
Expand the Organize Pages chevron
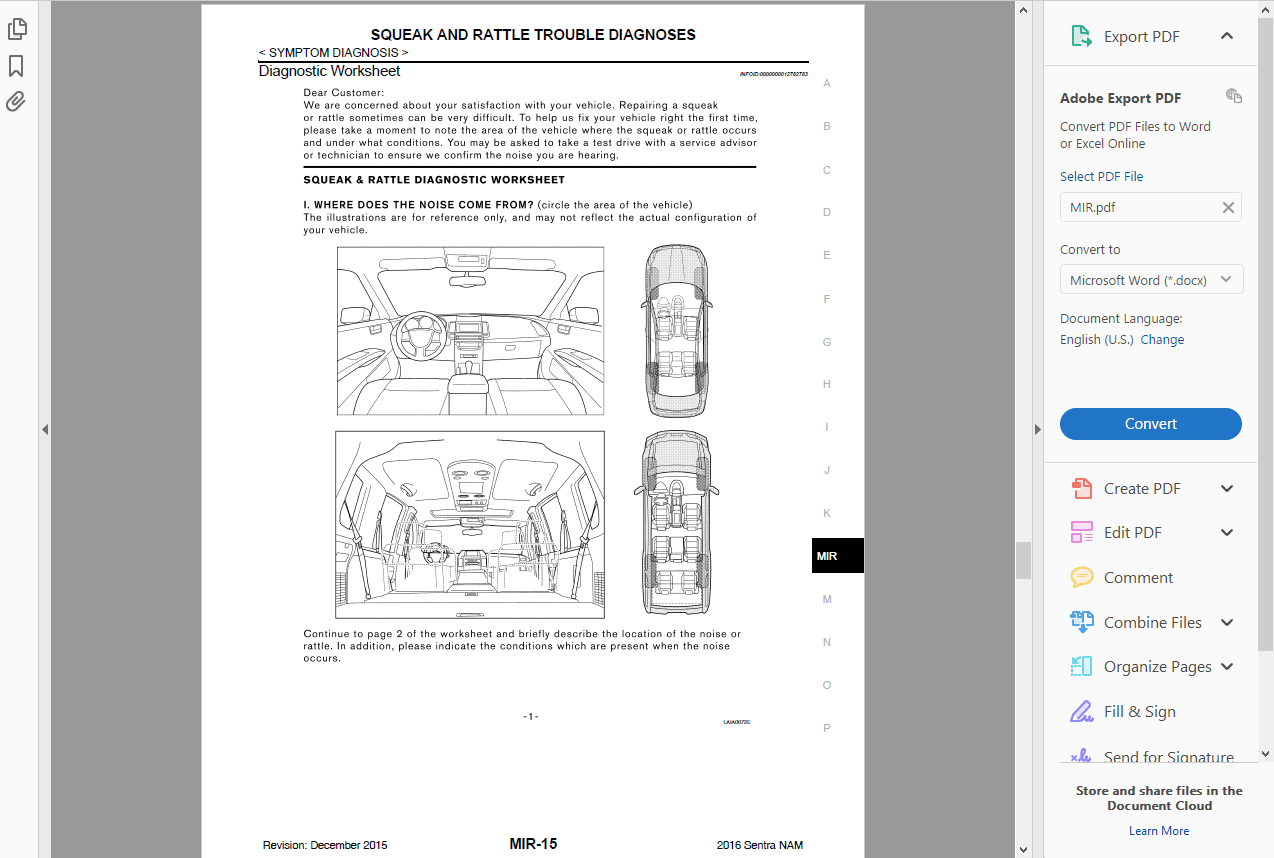tap(1227, 667)
